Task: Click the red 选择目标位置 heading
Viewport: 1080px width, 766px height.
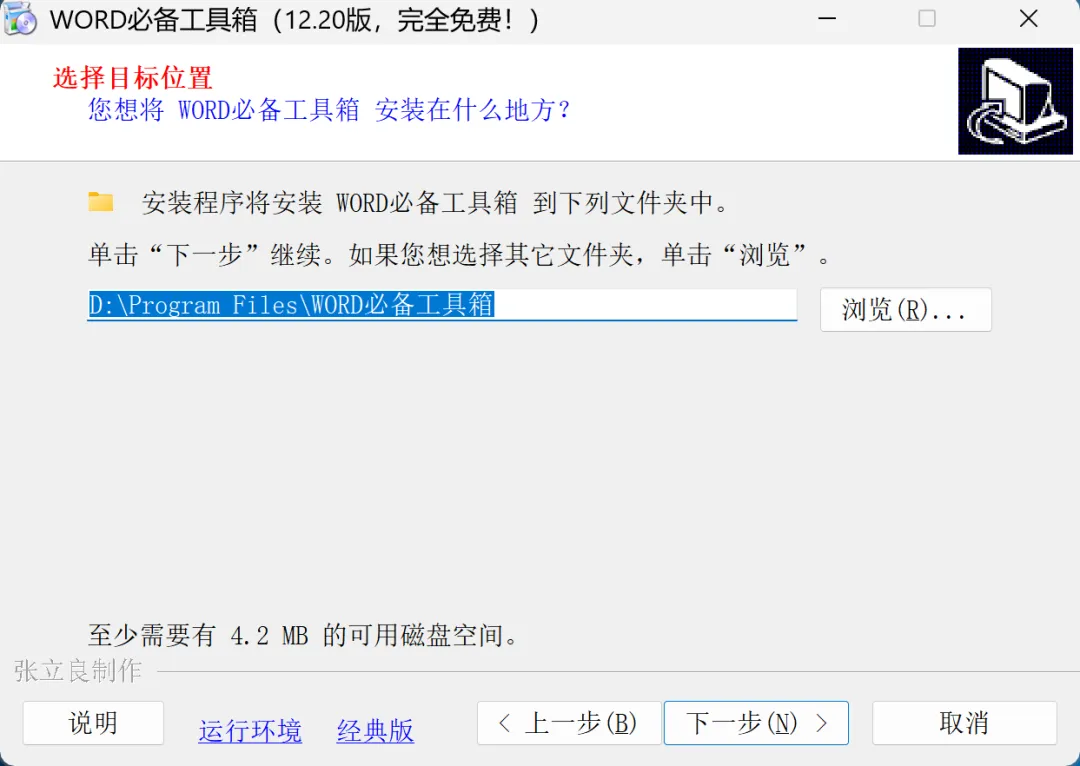Action: (x=133, y=78)
